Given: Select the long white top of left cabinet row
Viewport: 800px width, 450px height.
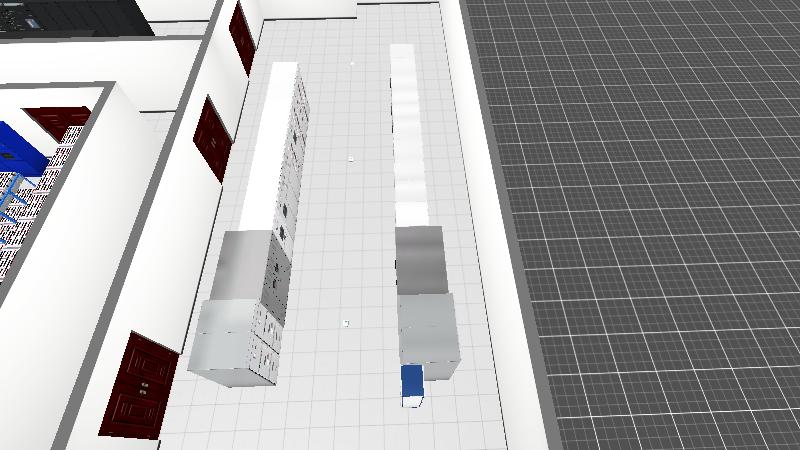Looking at the screenshot, I should [270, 145].
